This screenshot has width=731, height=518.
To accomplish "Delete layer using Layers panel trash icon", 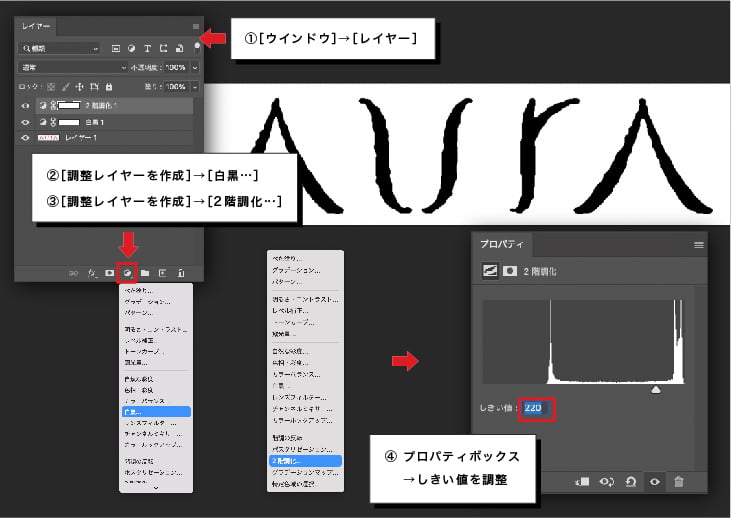I will pos(181,272).
